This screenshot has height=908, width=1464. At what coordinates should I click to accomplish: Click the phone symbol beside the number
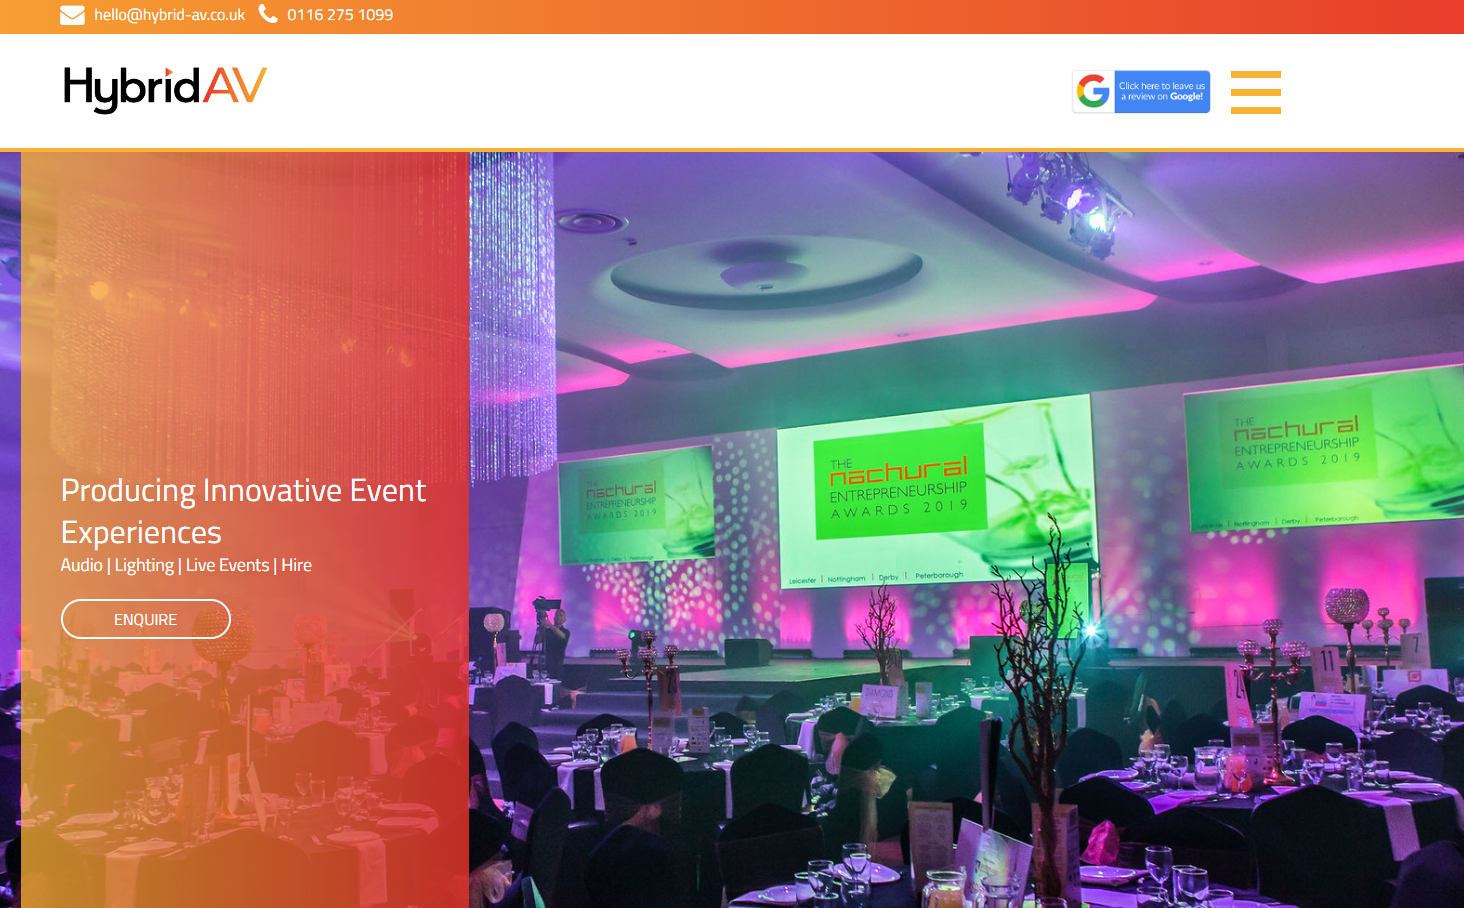click(x=267, y=14)
